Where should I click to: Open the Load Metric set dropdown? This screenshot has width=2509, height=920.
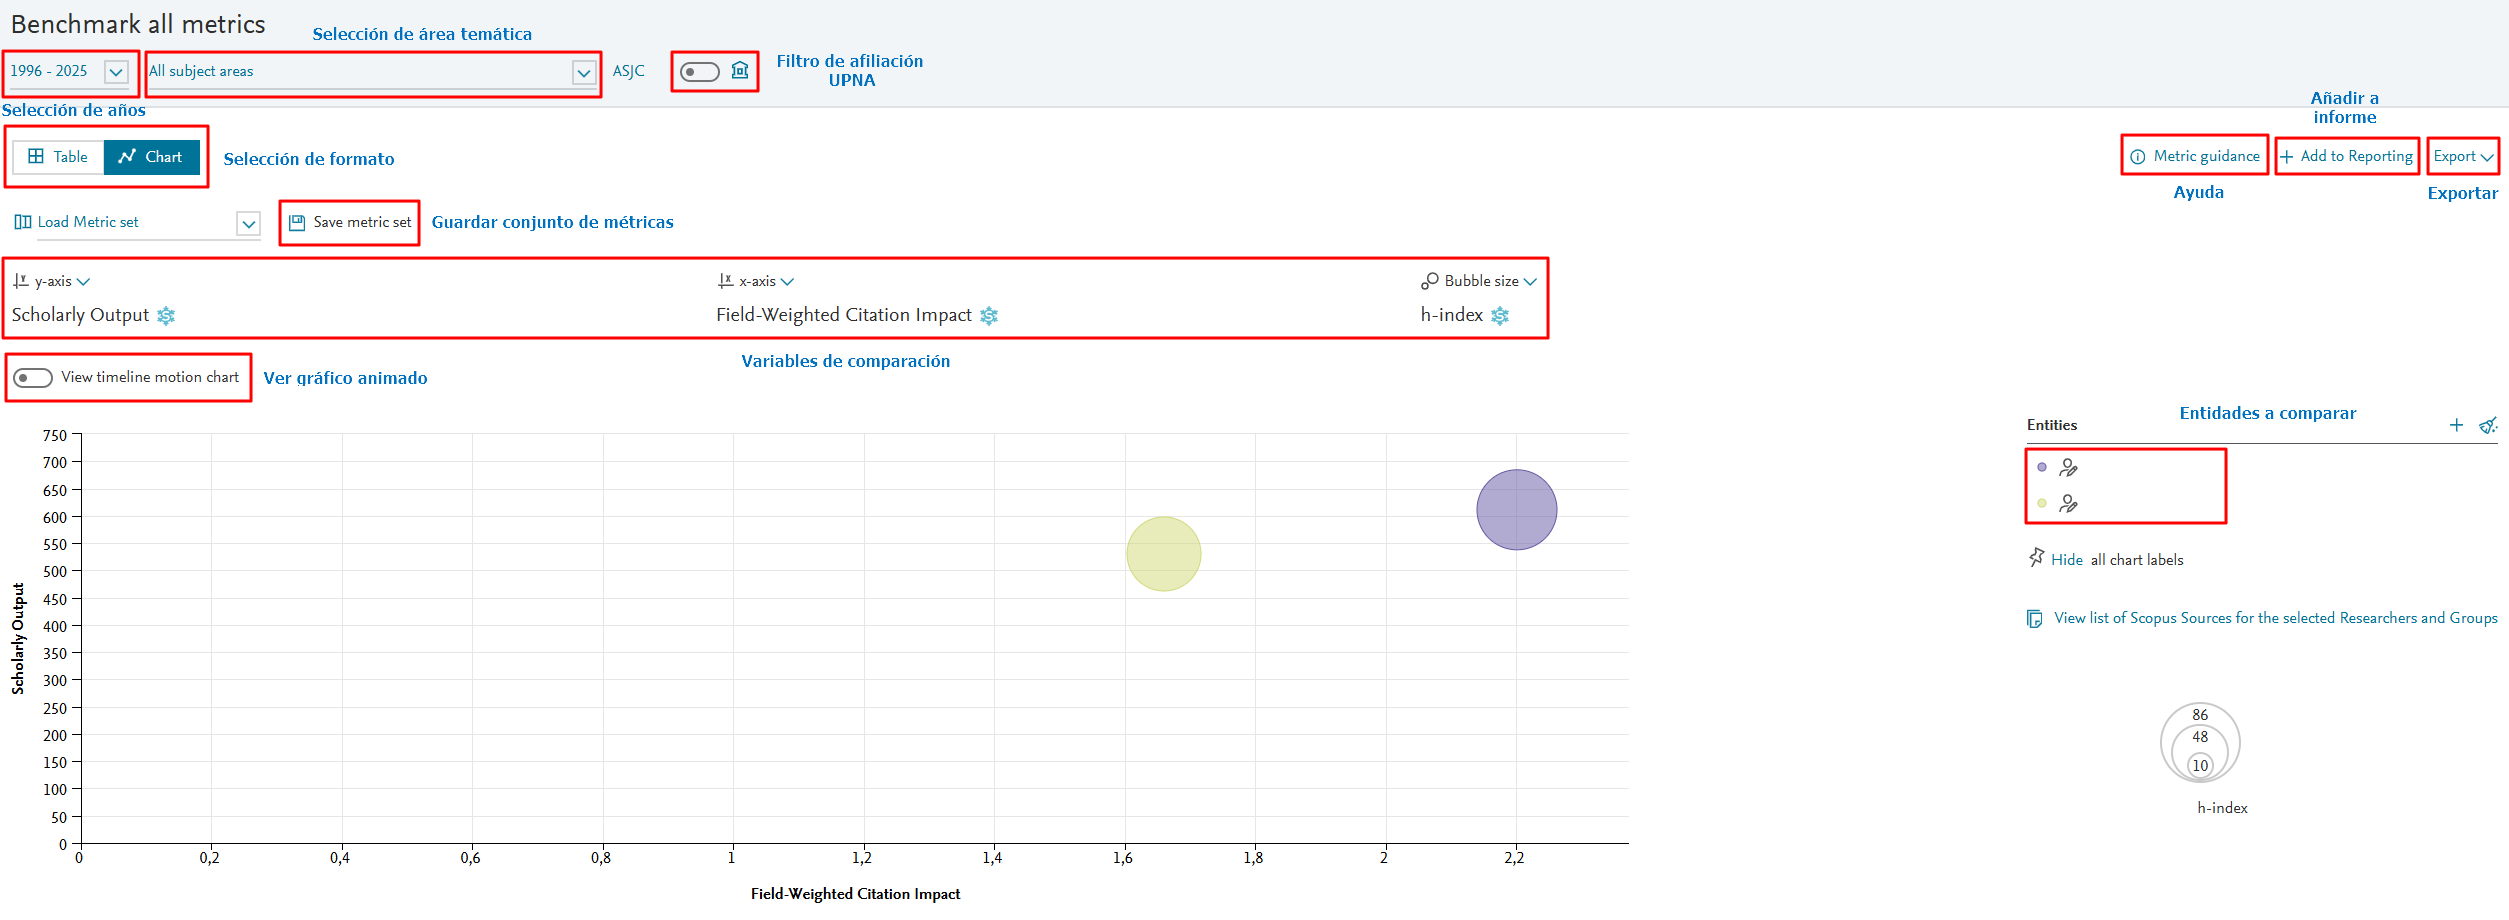click(248, 223)
